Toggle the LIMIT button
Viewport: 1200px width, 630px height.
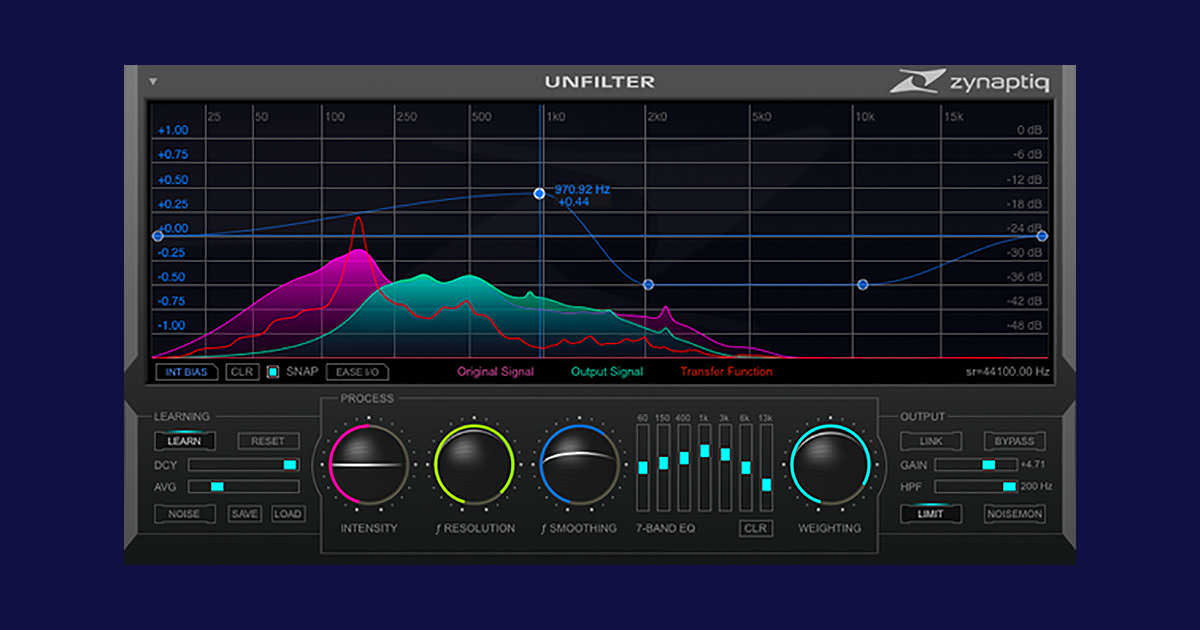(x=931, y=514)
